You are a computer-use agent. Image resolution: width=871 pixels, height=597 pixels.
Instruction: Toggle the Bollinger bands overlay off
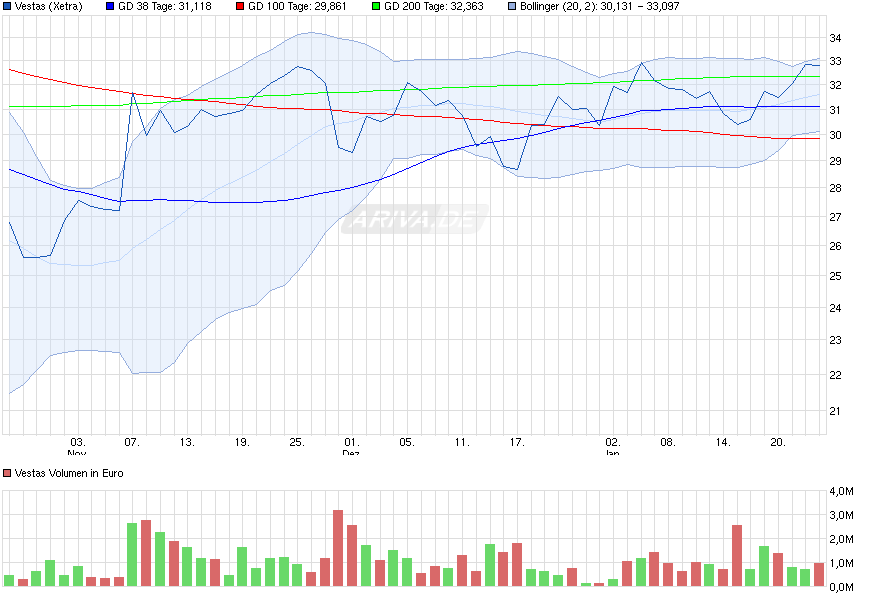[x=512, y=7]
